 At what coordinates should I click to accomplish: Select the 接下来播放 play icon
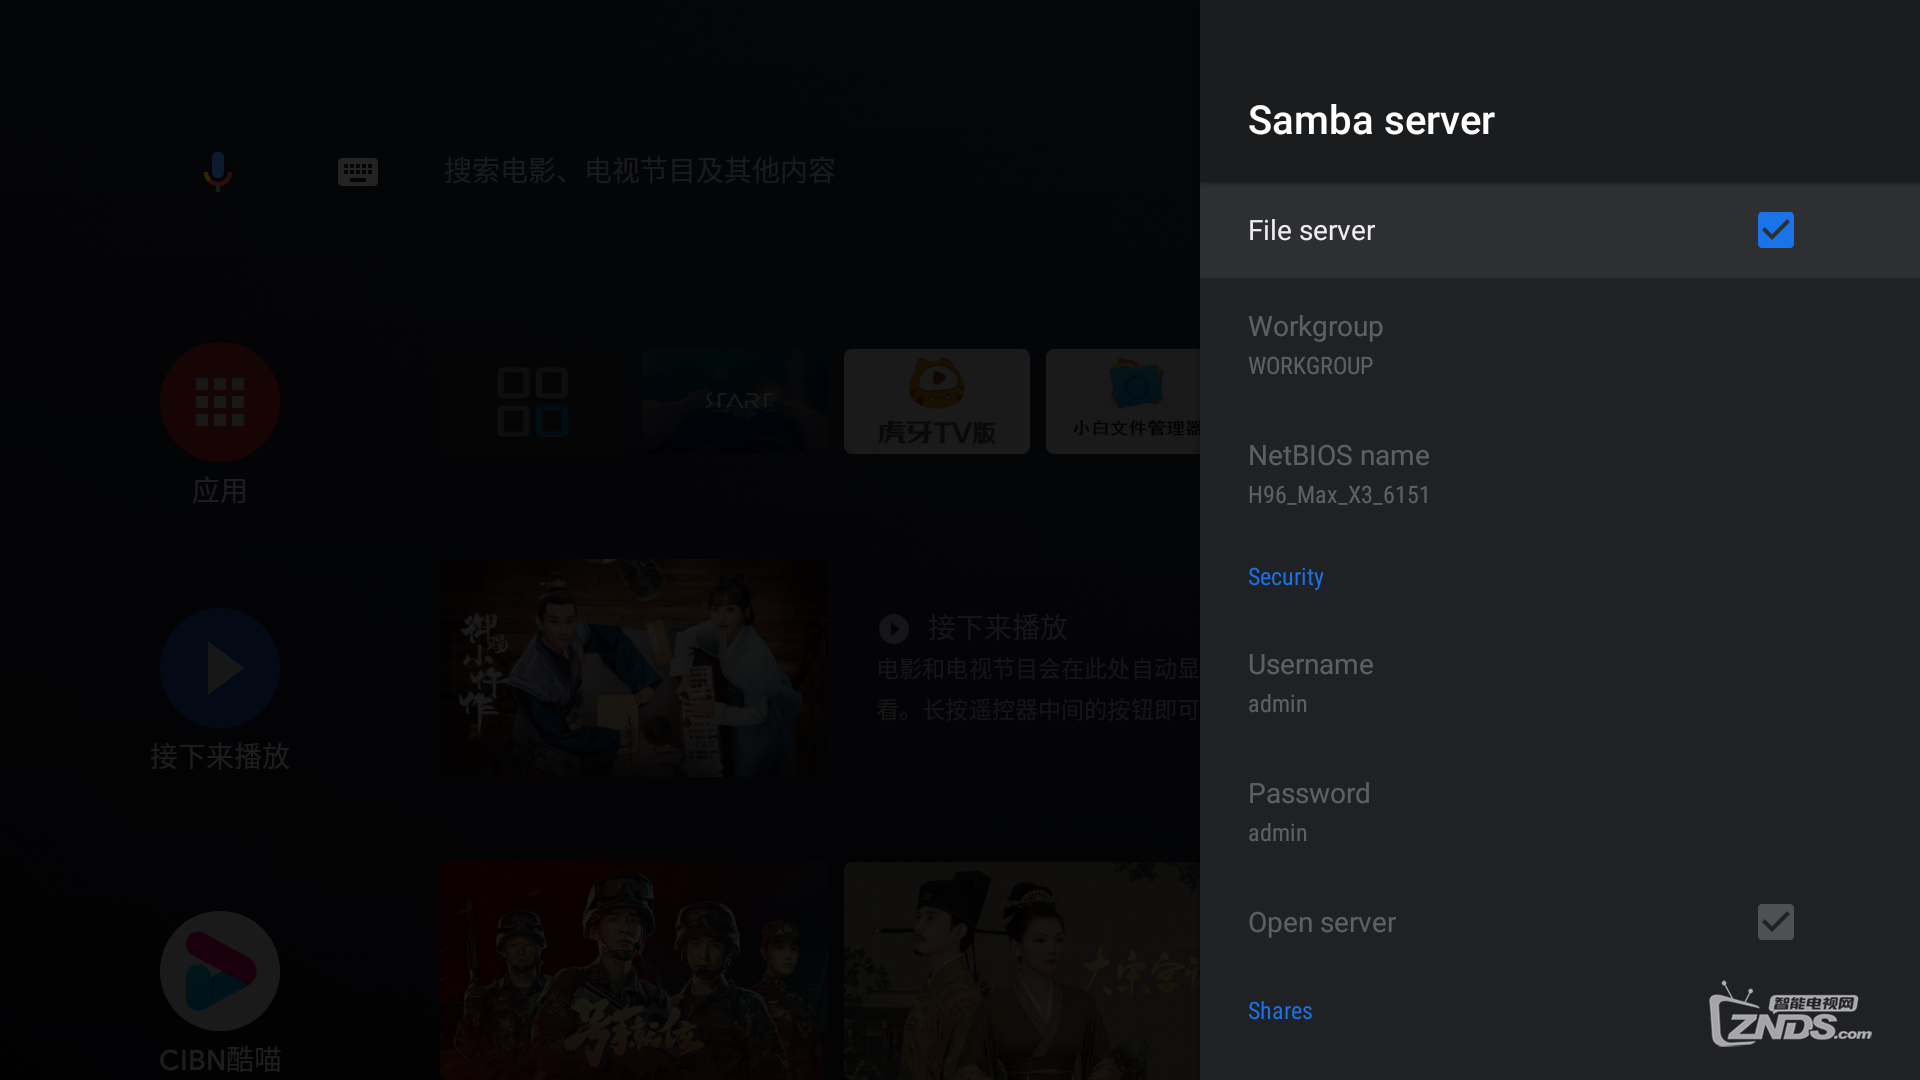[x=219, y=668]
